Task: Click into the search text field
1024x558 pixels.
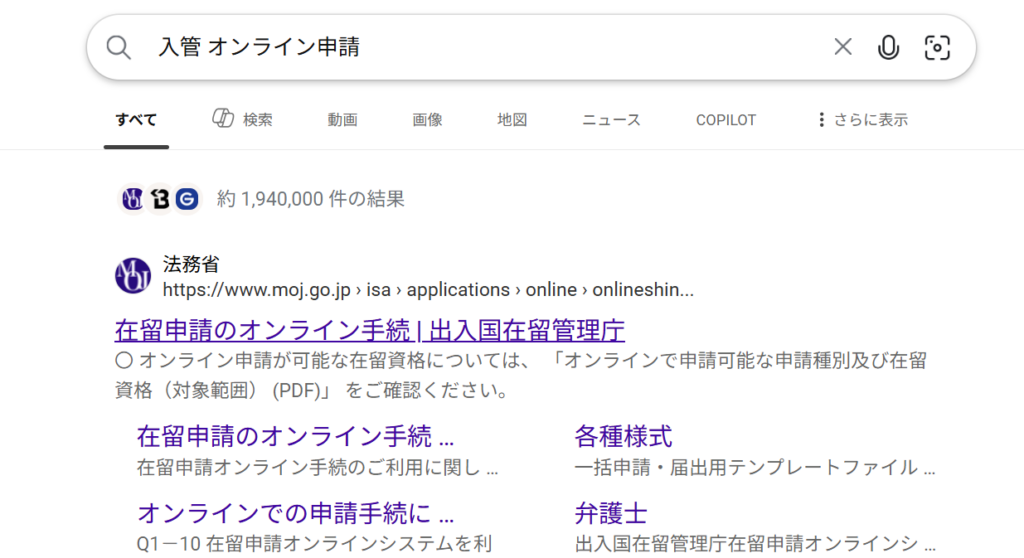Action: [480, 47]
